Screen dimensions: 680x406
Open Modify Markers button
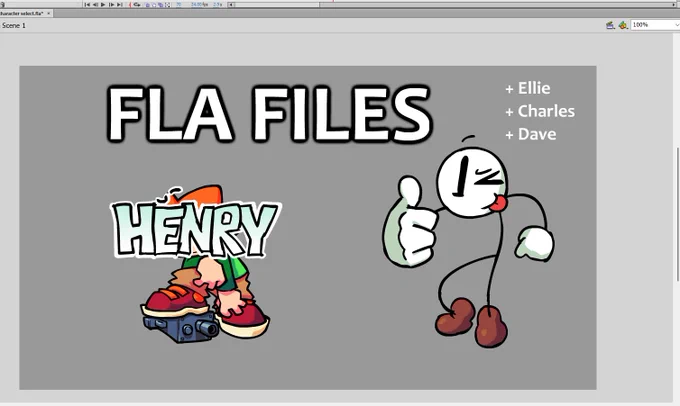pyautogui.click(x=168, y=5)
